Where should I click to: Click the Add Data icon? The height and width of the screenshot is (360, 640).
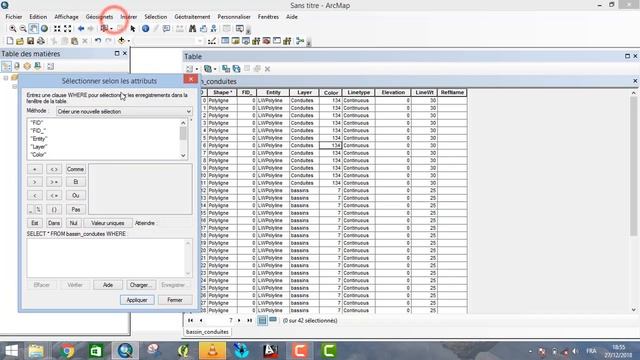pos(121,41)
